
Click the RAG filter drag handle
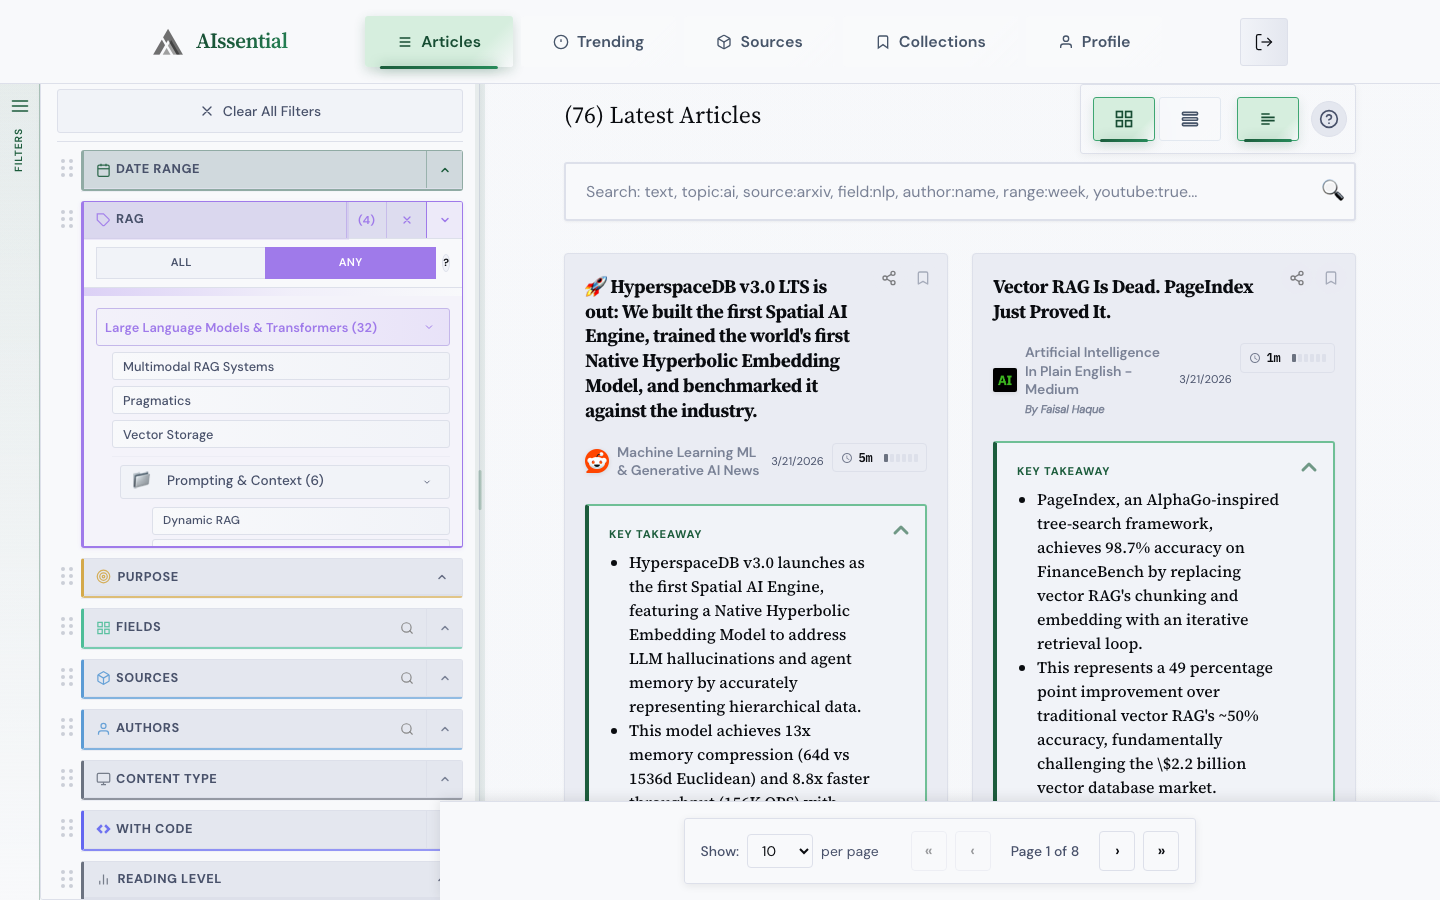pyautogui.click(x=67, y=219)
